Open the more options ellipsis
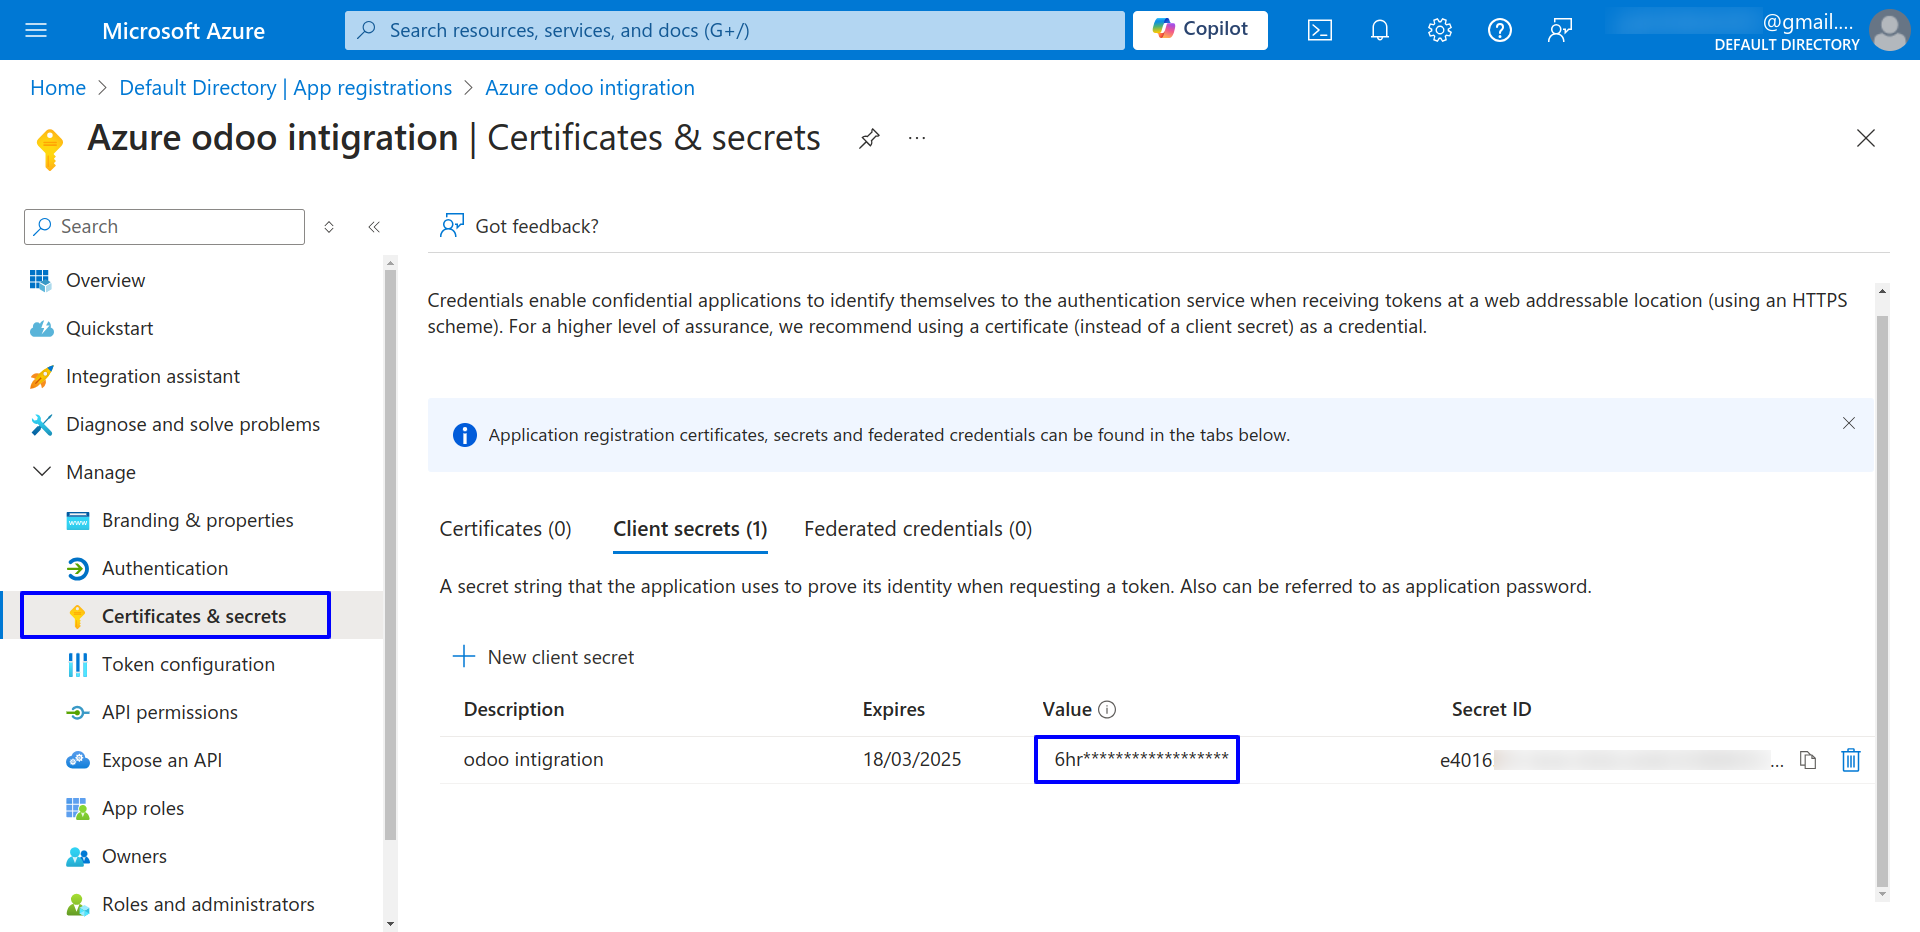The height and width of the screenshot is (932, 1920). pos(917,139)
